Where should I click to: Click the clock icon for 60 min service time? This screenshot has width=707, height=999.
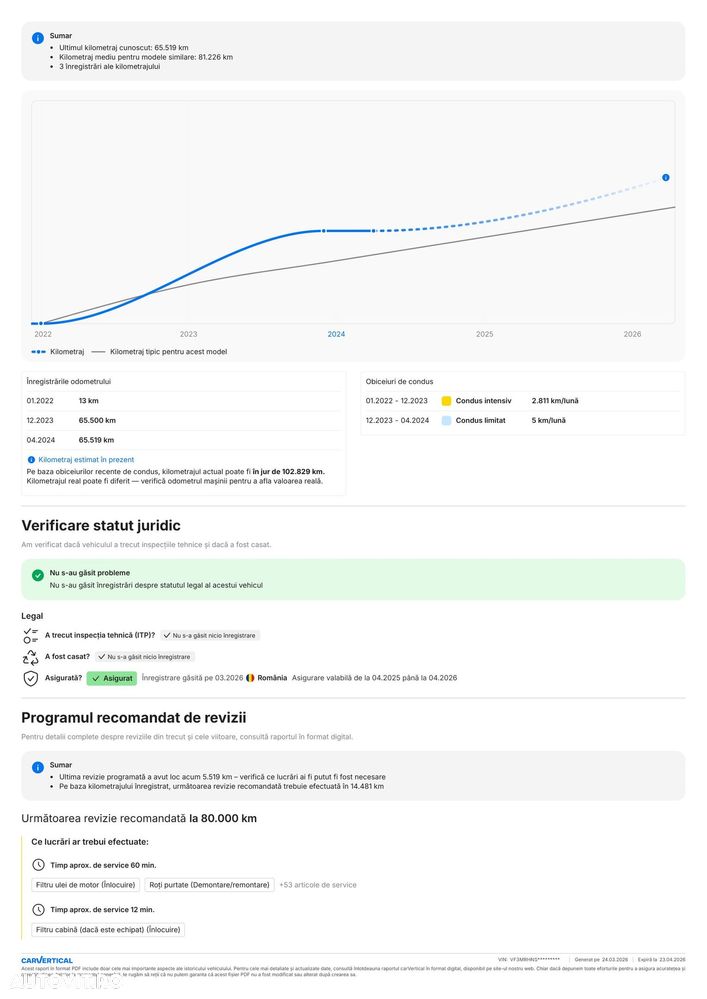coord(38,865)
